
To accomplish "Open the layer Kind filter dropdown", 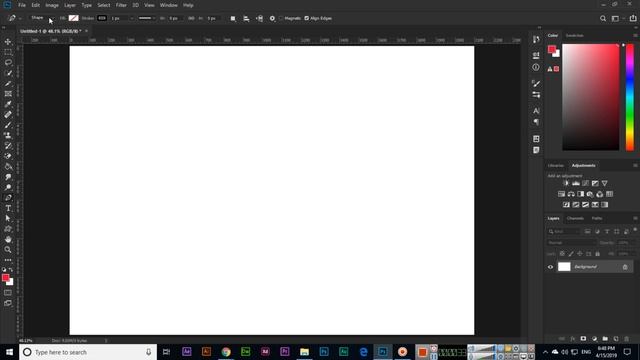I will [564, 231].
